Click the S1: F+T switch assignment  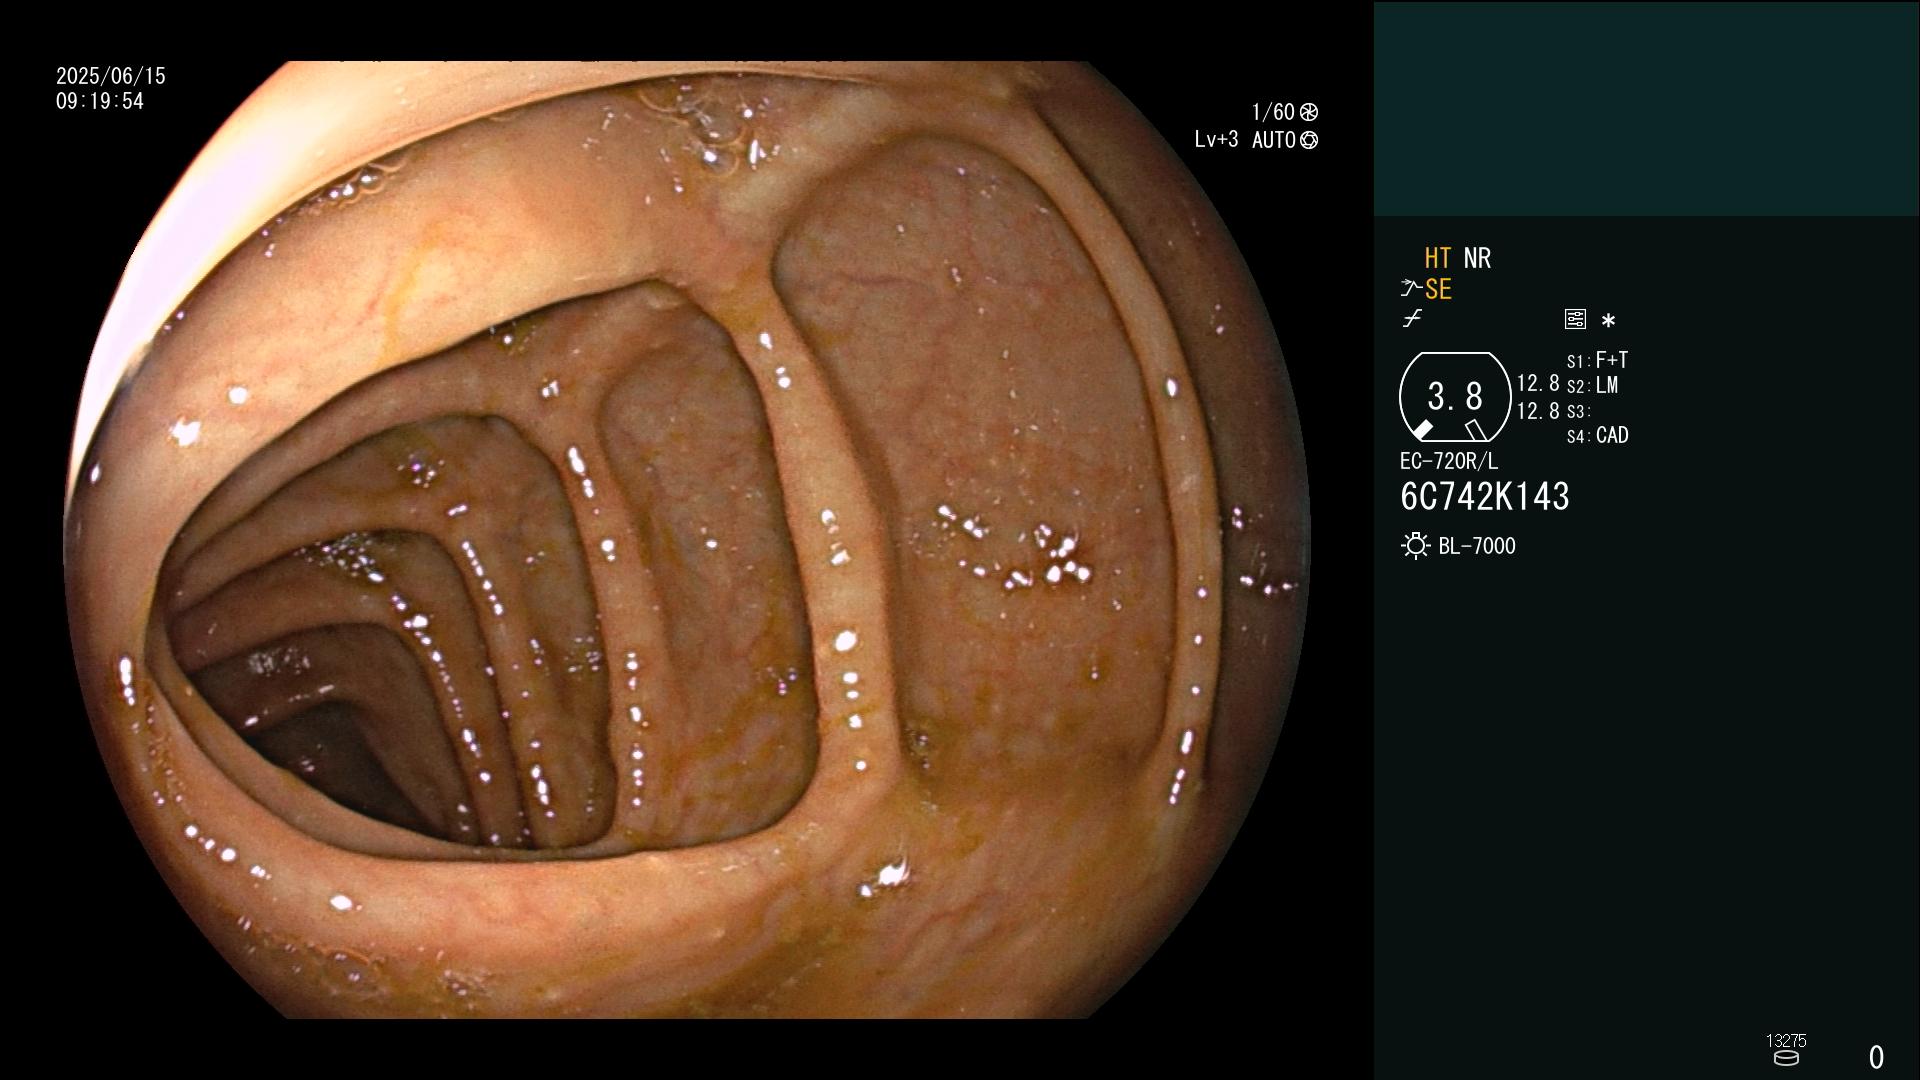(x=1597, y=360)
